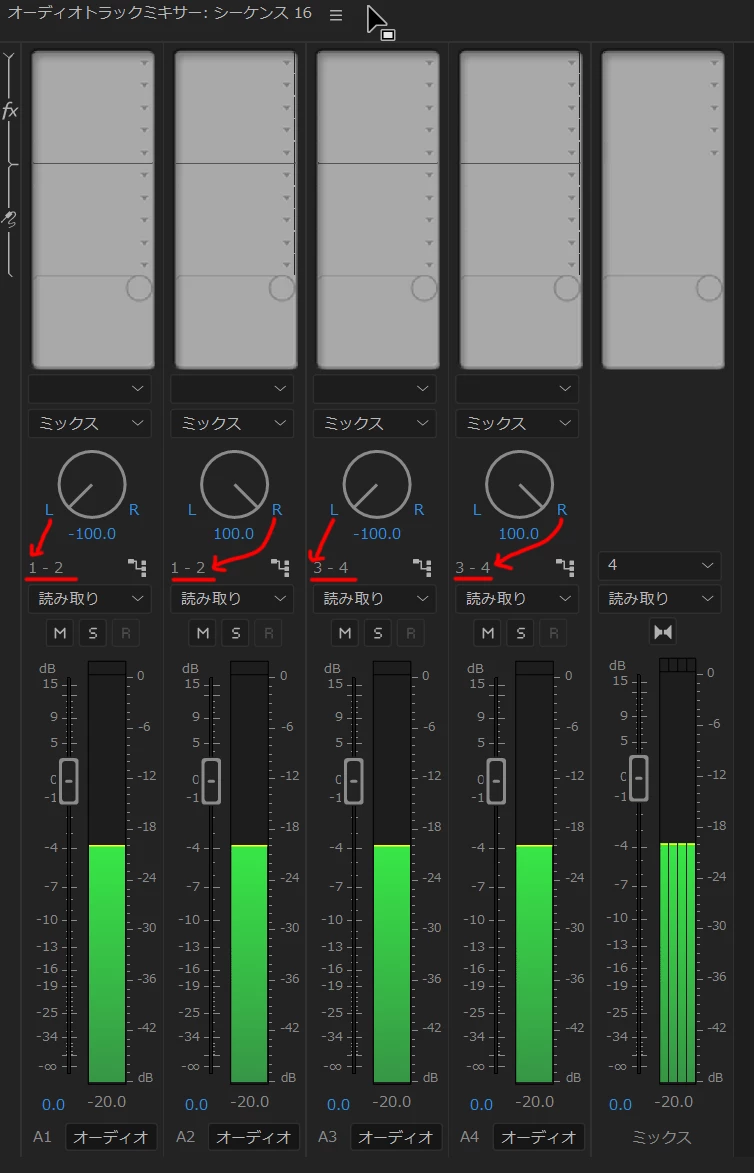This screenshot has width=754, height=1173.
Task: Click the A2 volume fader handle
Action: click(212, 781)
